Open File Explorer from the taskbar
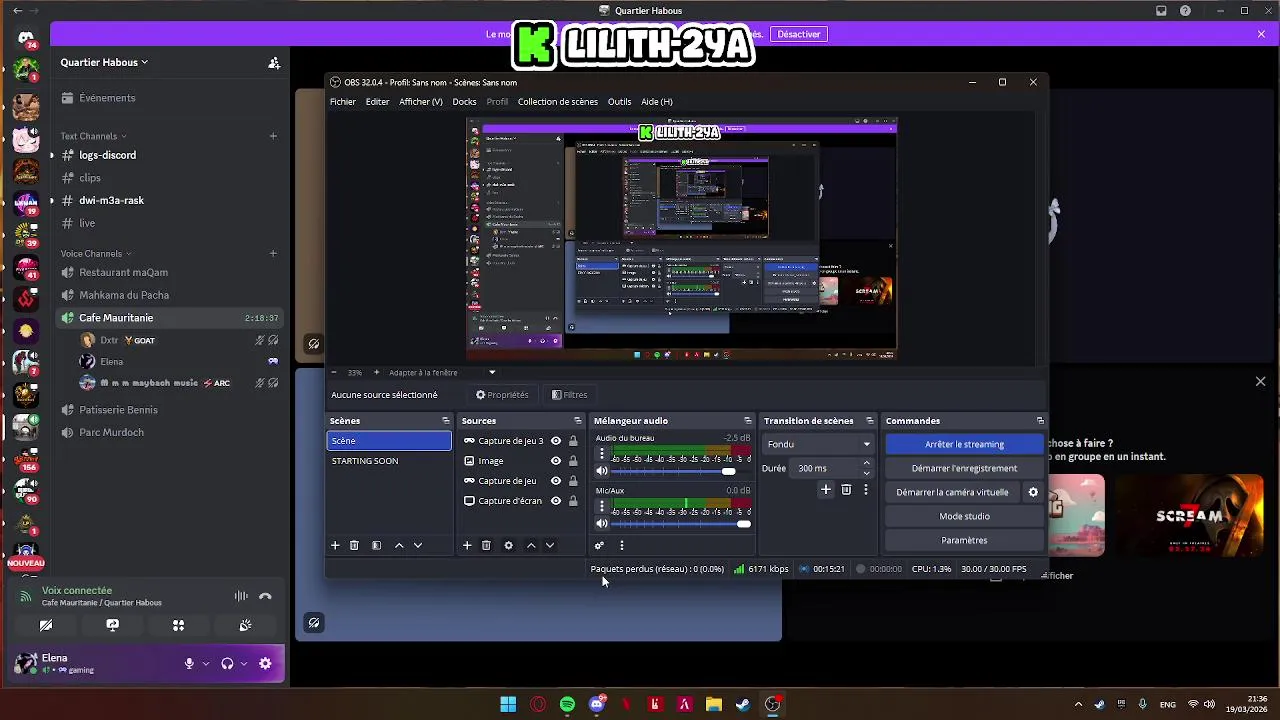 click(x=714, y=704)
